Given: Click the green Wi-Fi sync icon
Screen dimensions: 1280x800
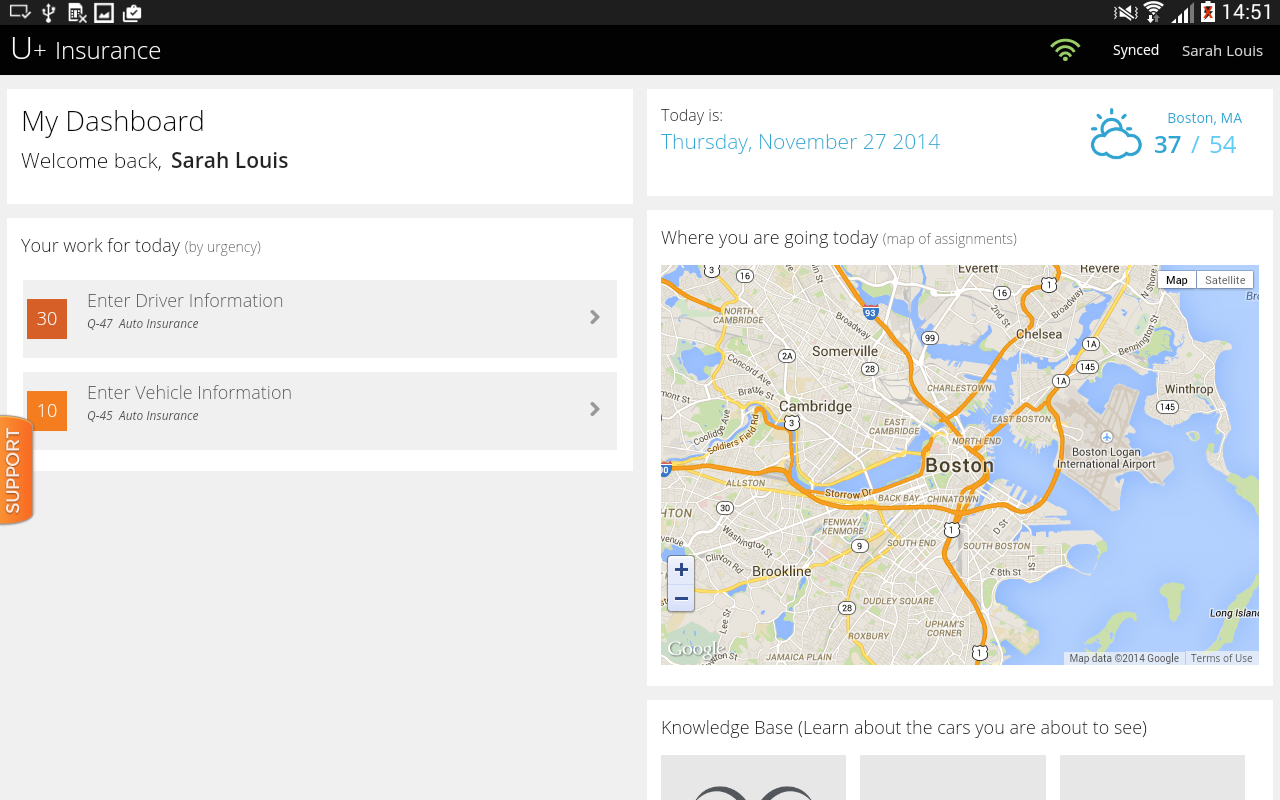Looking at the screenshot, I should click(x=1065, y=50).
